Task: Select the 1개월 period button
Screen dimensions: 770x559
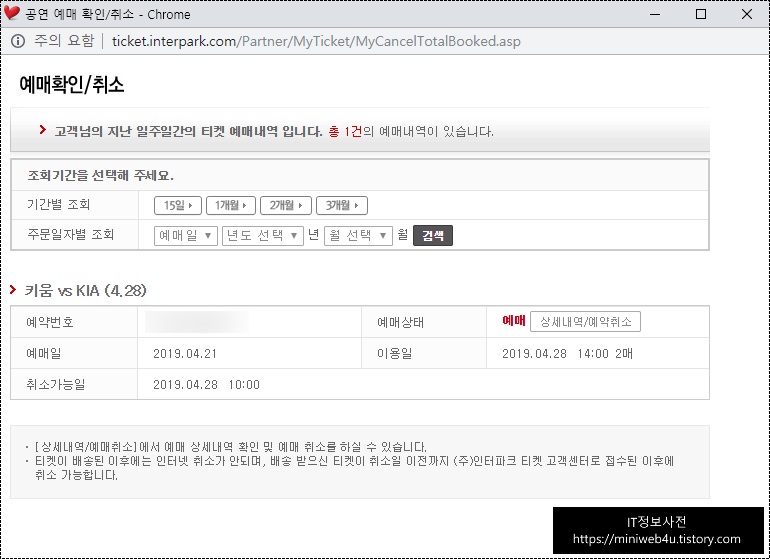Action: coord(231,205)
